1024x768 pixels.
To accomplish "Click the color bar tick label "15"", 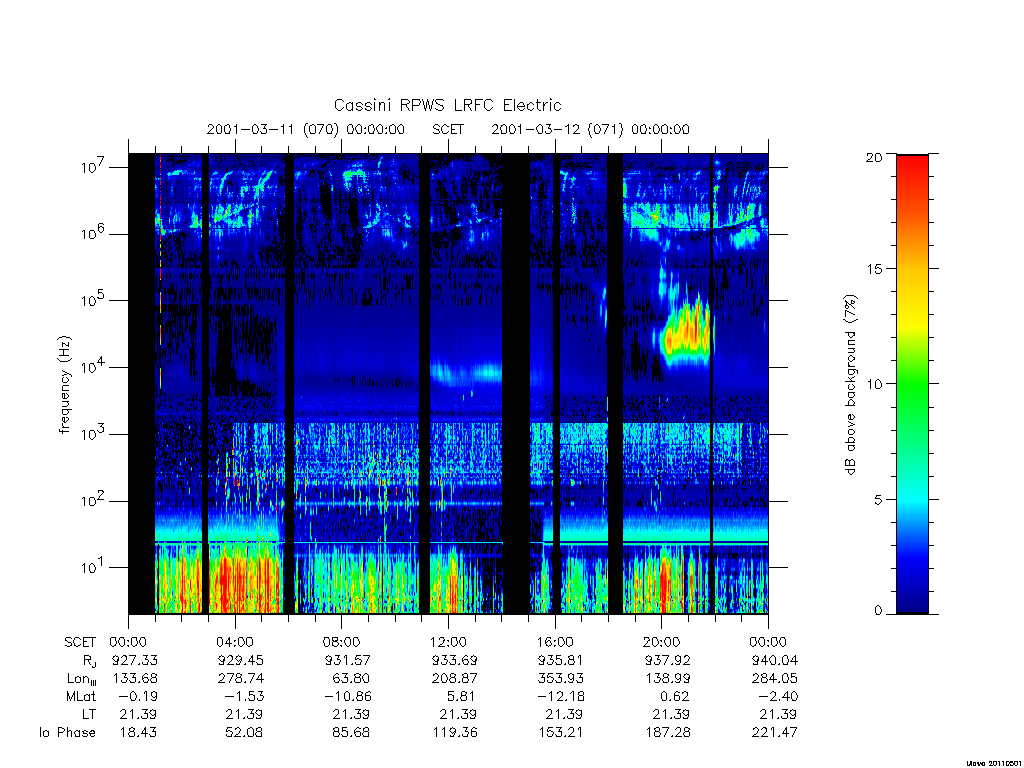I will tap(874, 269).
